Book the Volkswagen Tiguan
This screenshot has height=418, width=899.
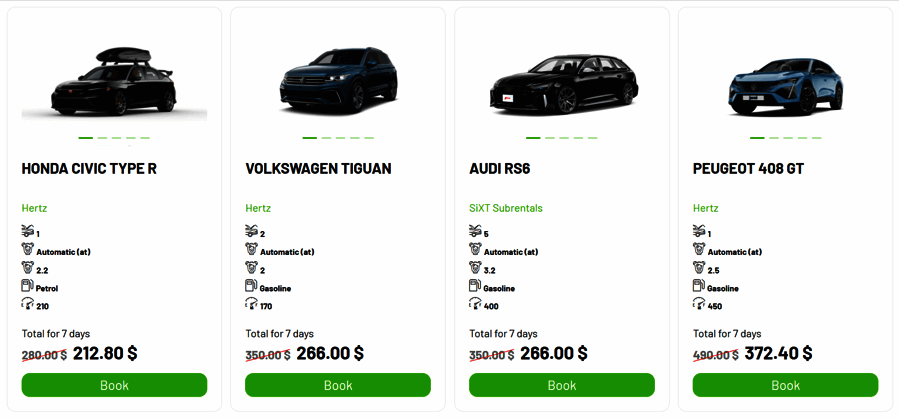tap(338, 385)
